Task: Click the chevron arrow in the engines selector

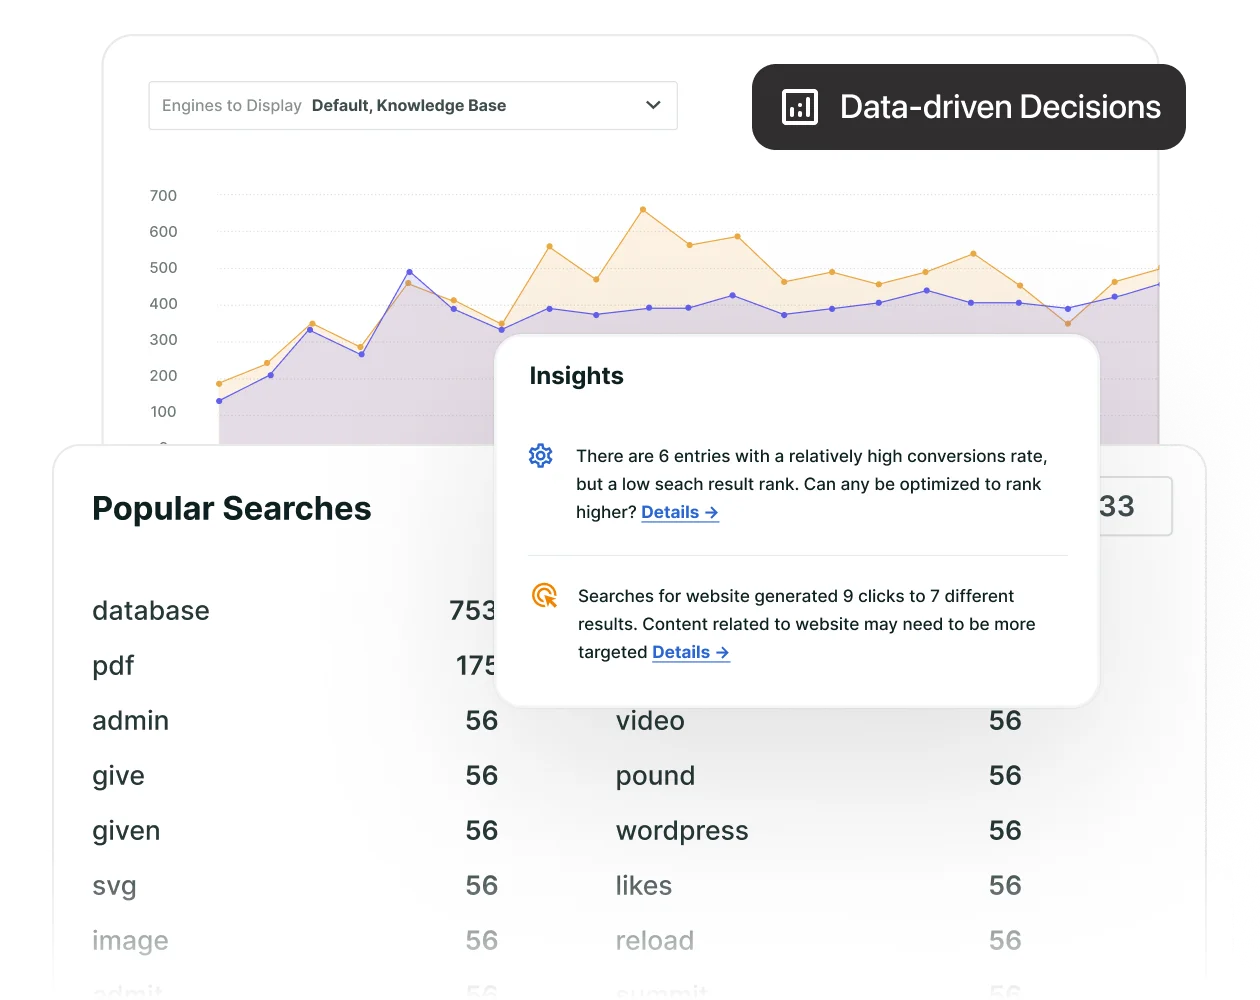Action: click(x=652, y=105)
